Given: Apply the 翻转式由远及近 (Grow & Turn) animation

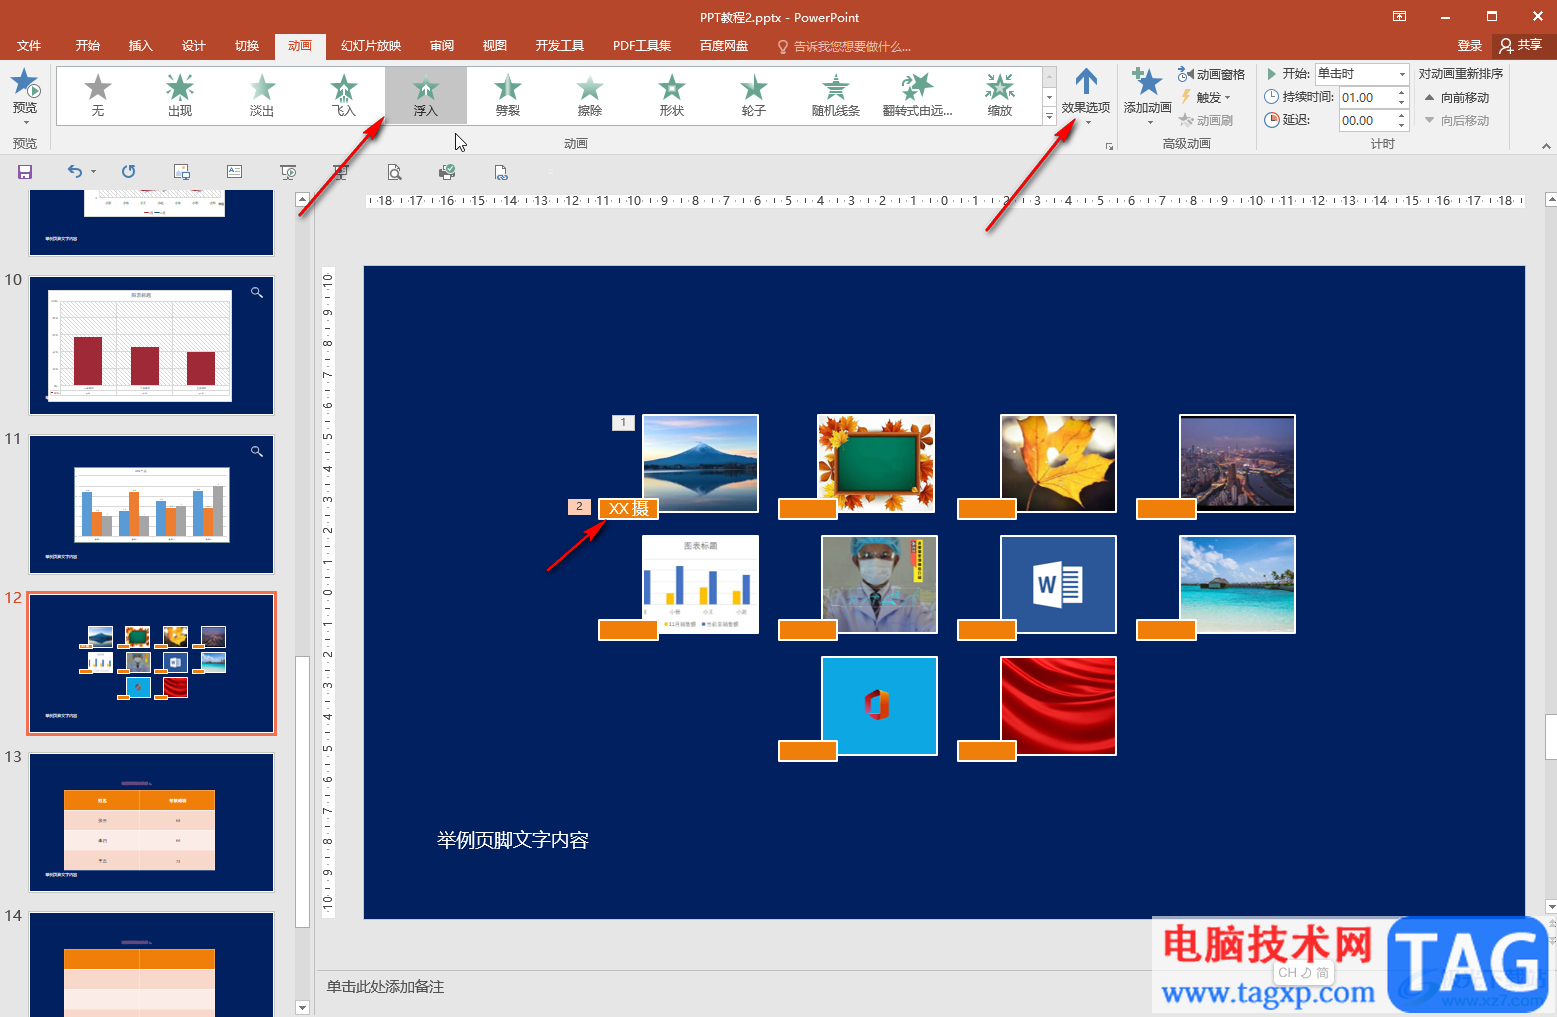Looking at the screenshot, I should point(918,96).
